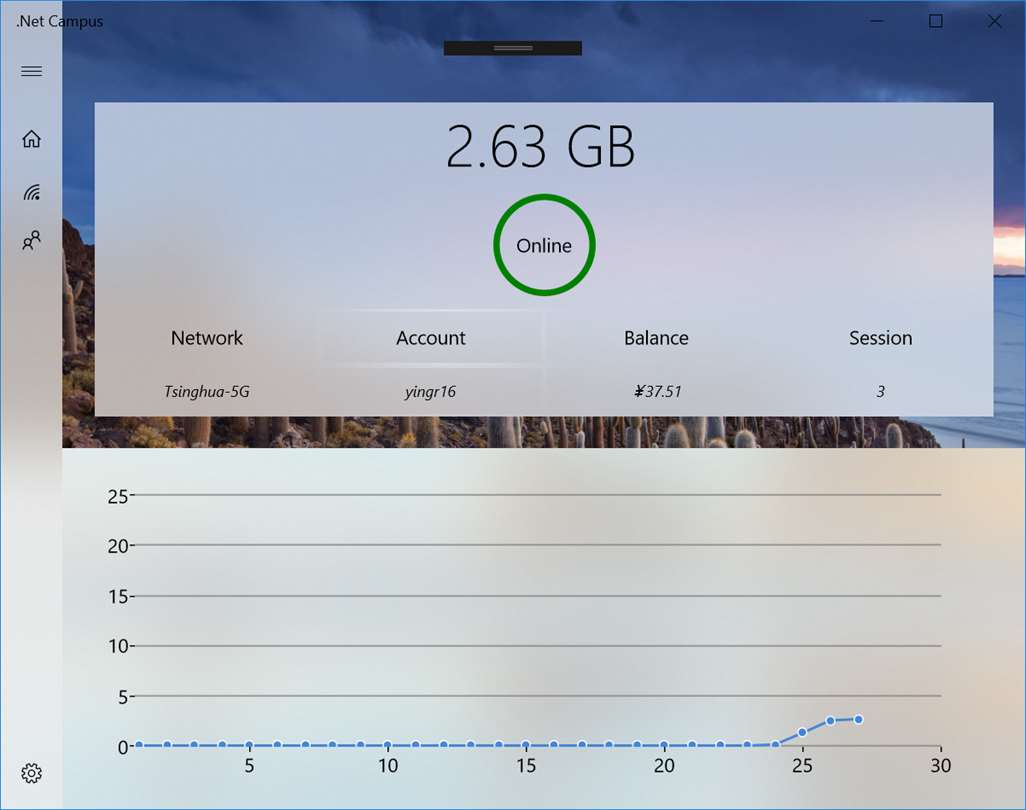Open the users/accounts page icon

(31, 241)
